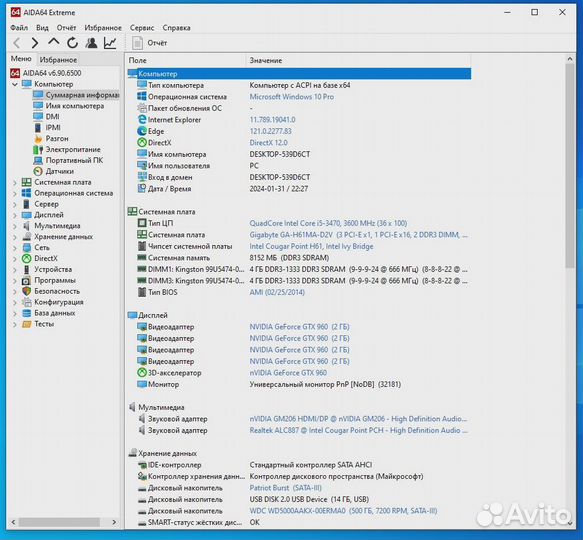This screenshot has height=540, width=583.
Task: Expand the Хранение данных tree node
Action: click(15, 237)
